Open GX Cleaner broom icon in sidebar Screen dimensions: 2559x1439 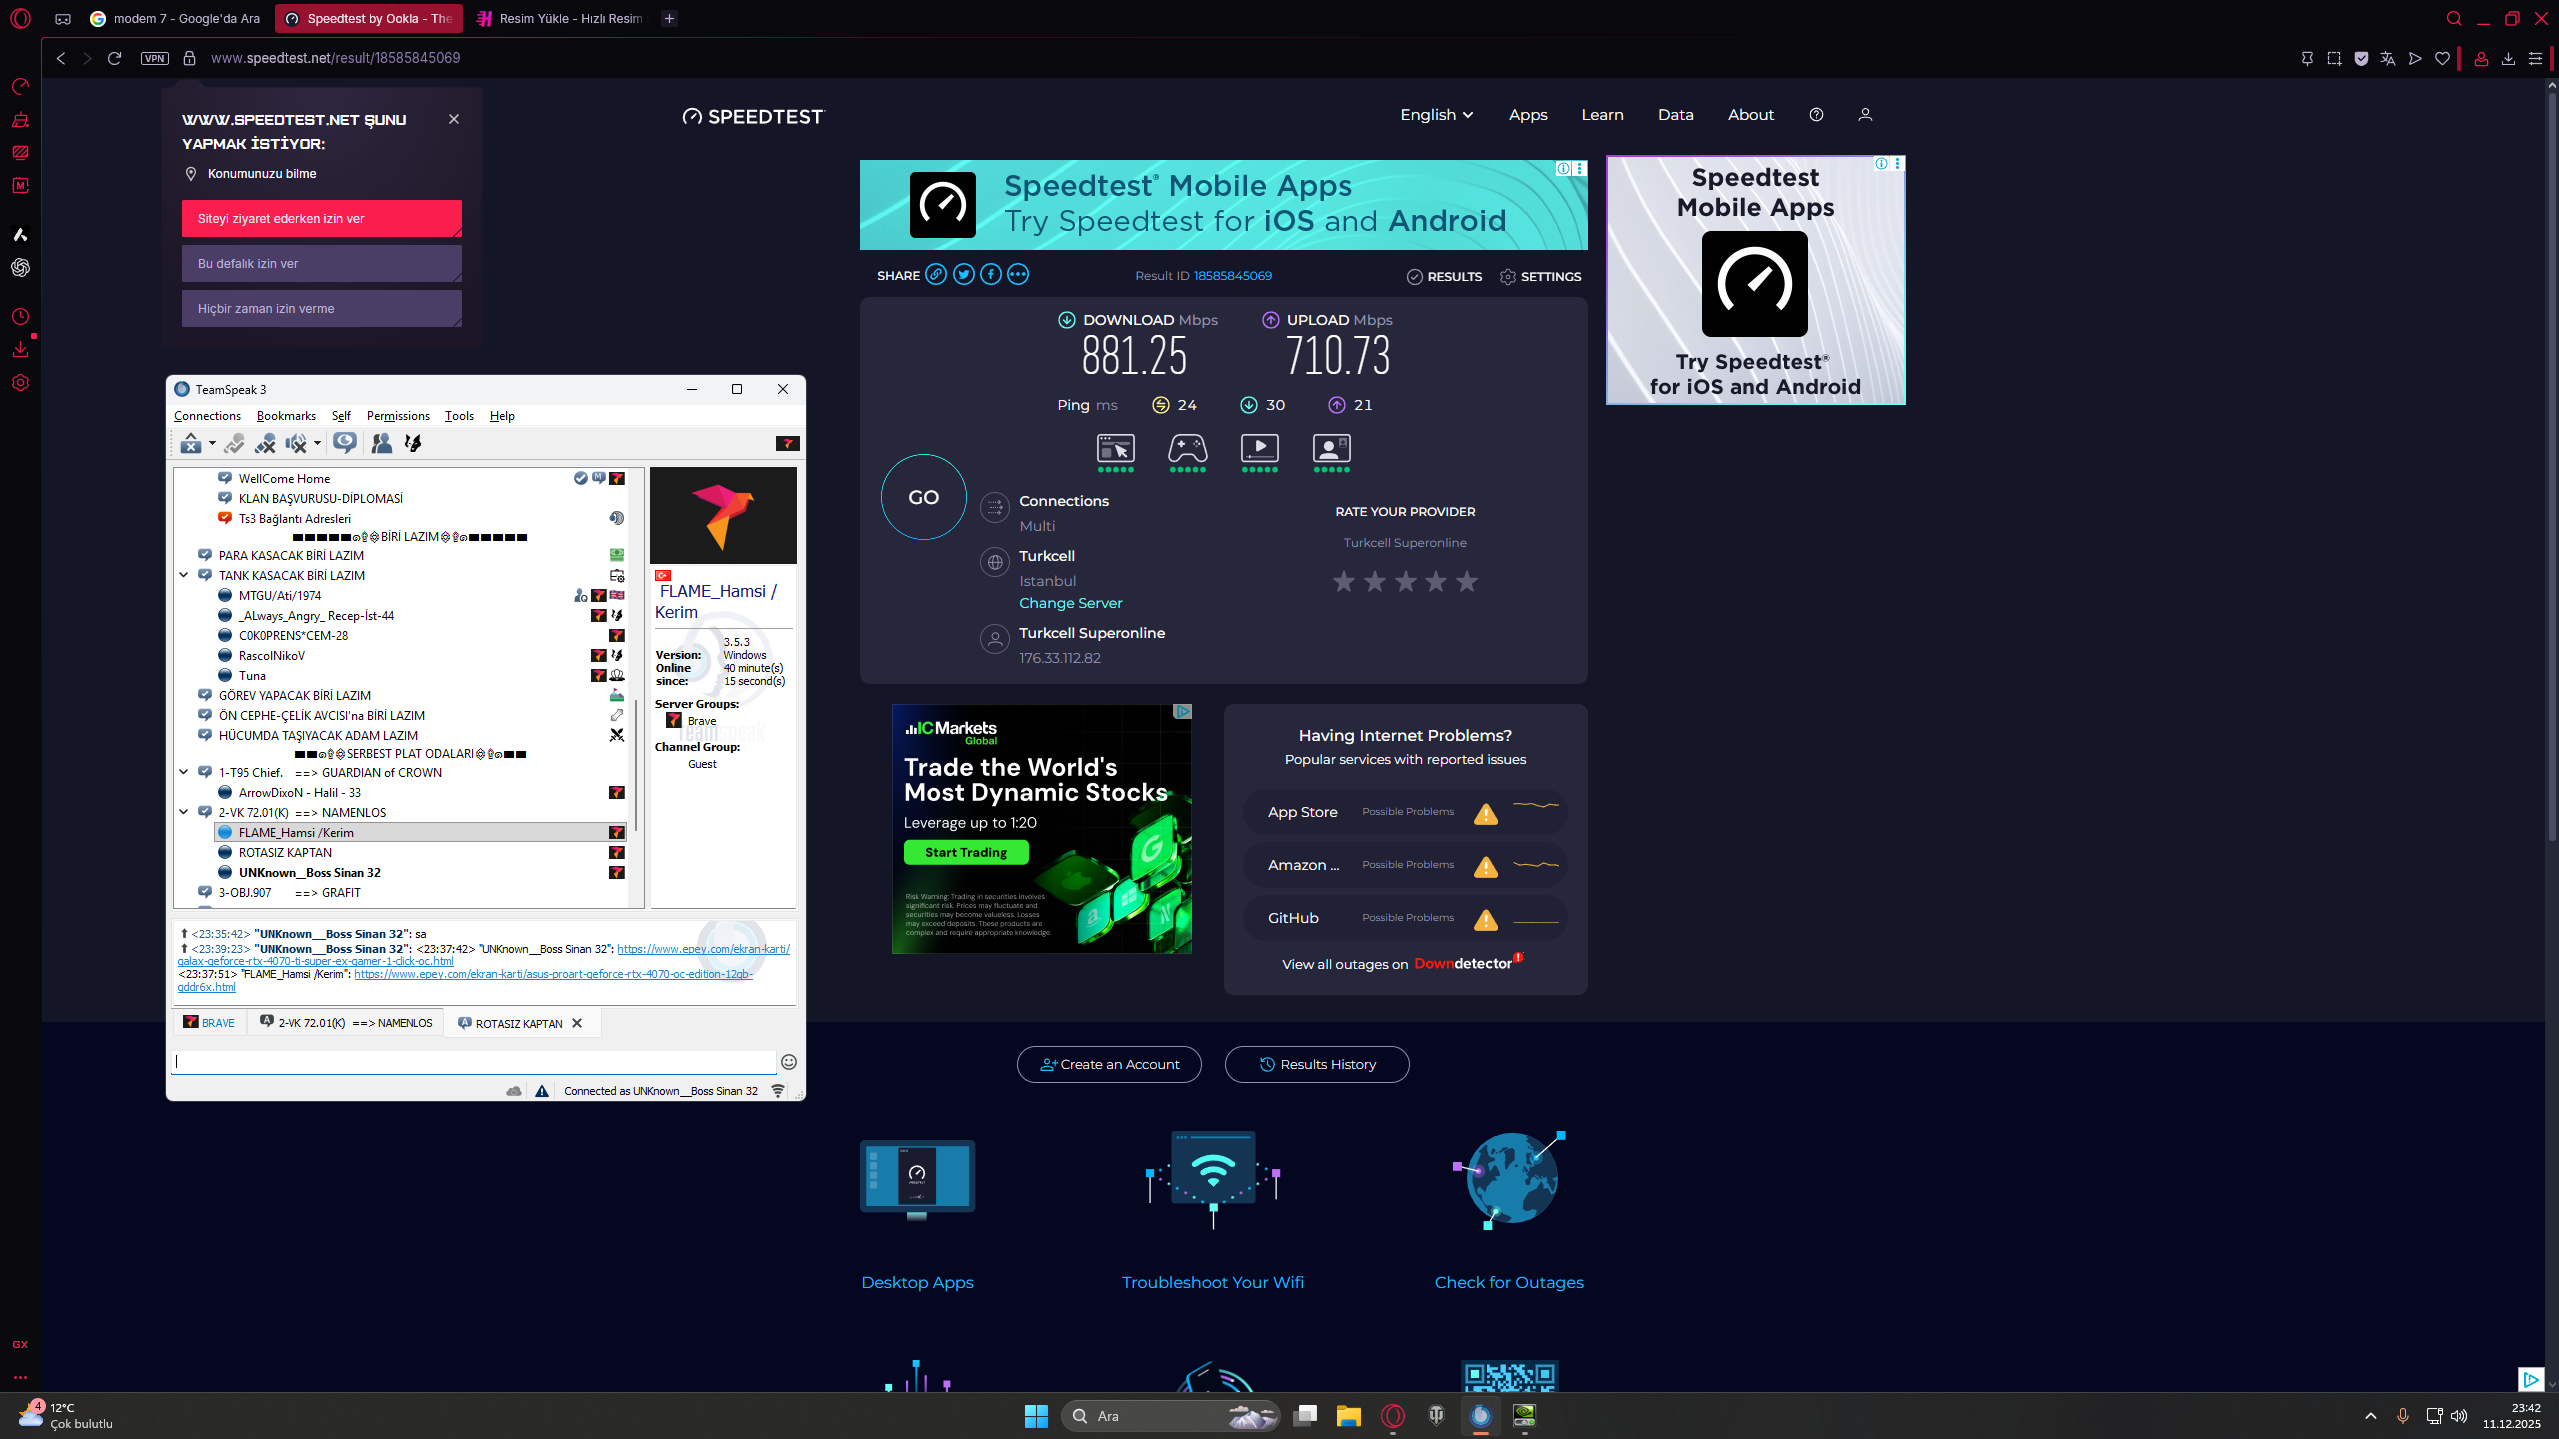pyautogui.click(x=20, y=120)
